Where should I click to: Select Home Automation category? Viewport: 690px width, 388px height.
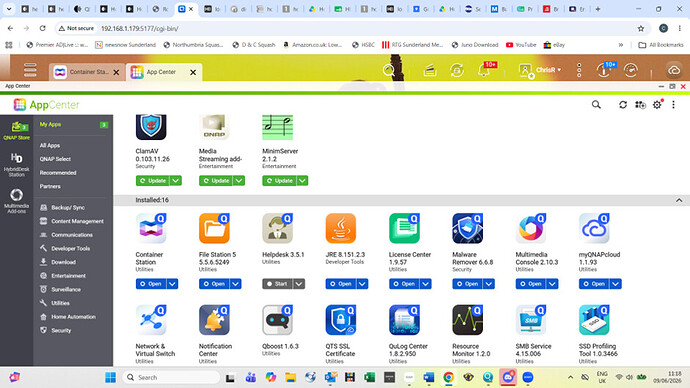click(73, 316)
